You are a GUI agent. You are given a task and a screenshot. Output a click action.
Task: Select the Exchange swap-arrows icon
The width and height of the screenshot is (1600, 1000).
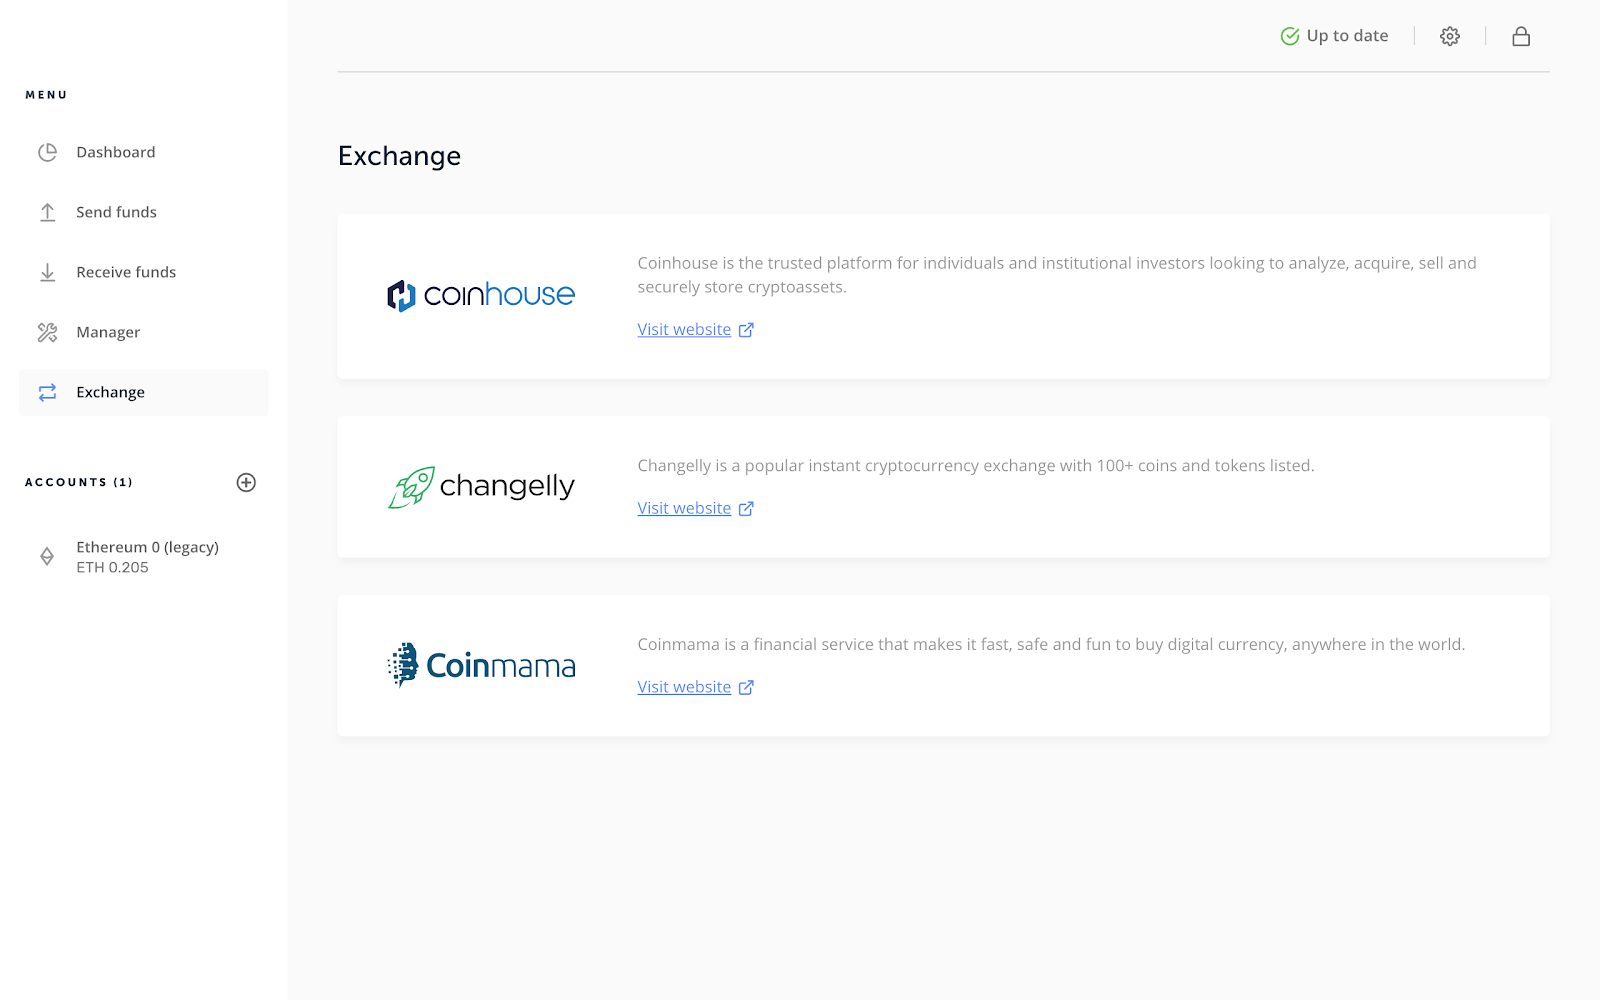pyautogui.click(x=46, y=392)
